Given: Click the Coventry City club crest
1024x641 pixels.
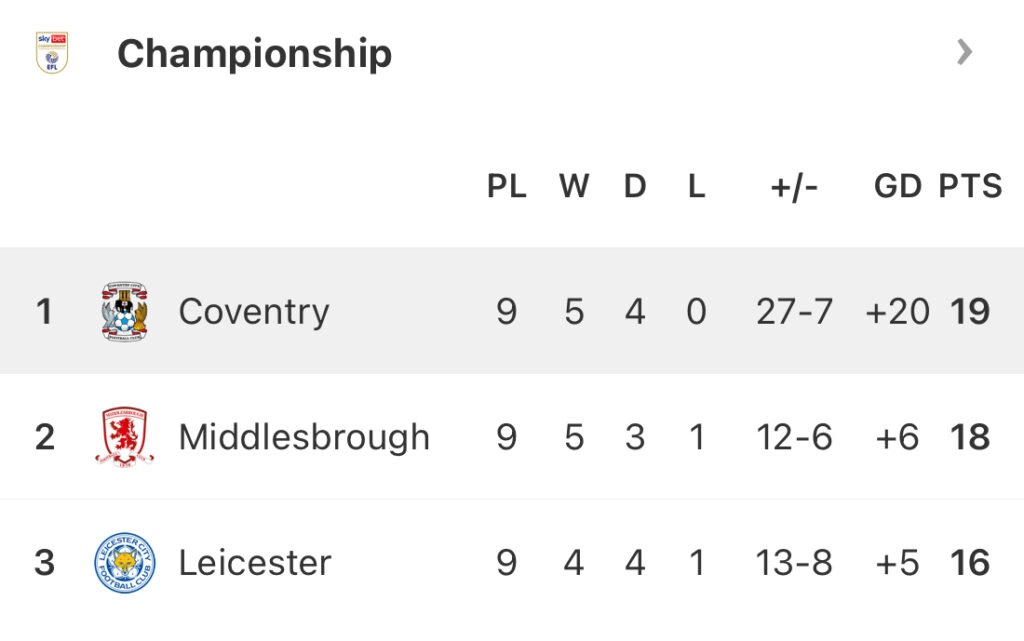Looking at the screenshot, I should (x=125, y=312).
